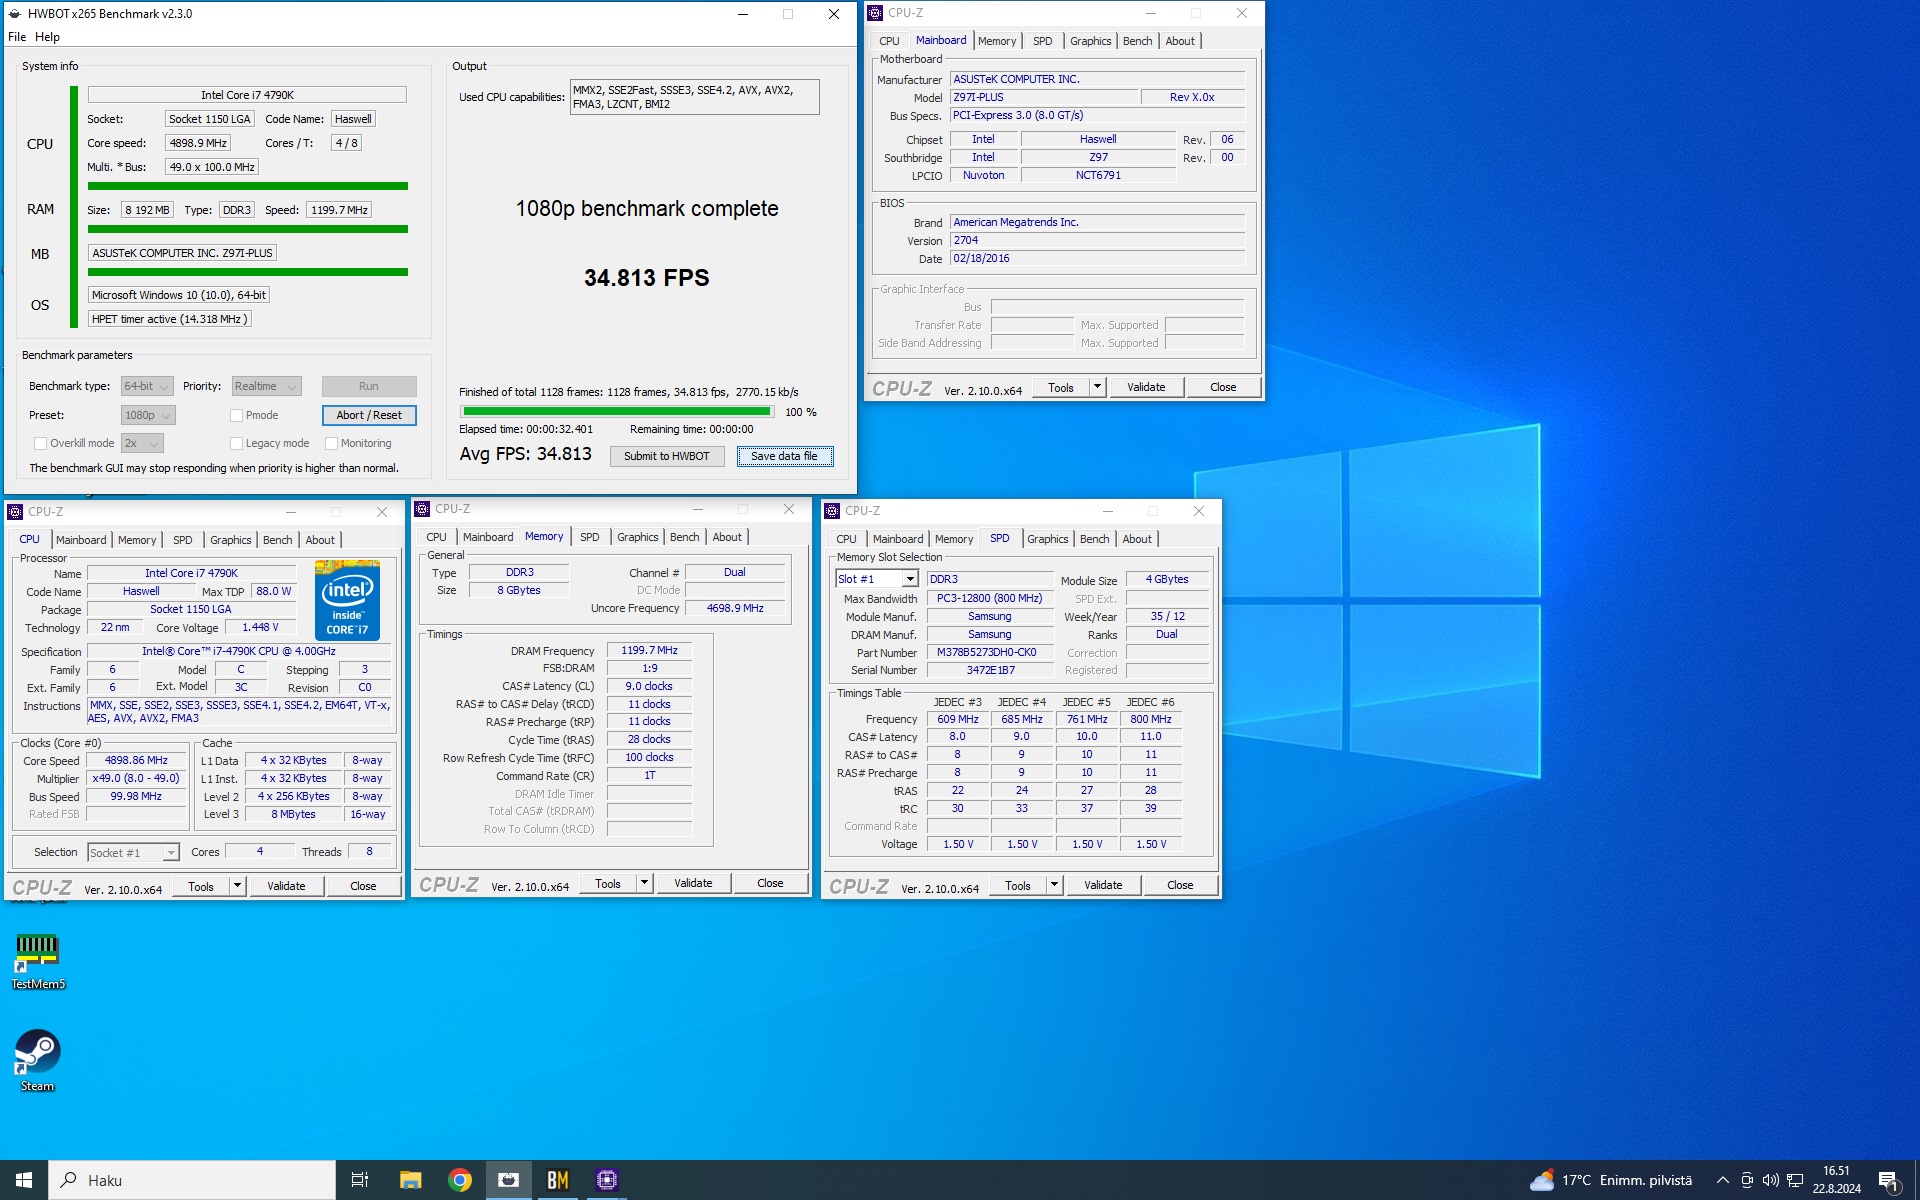Open File menu in HWBOT

(x=17, y=37)
